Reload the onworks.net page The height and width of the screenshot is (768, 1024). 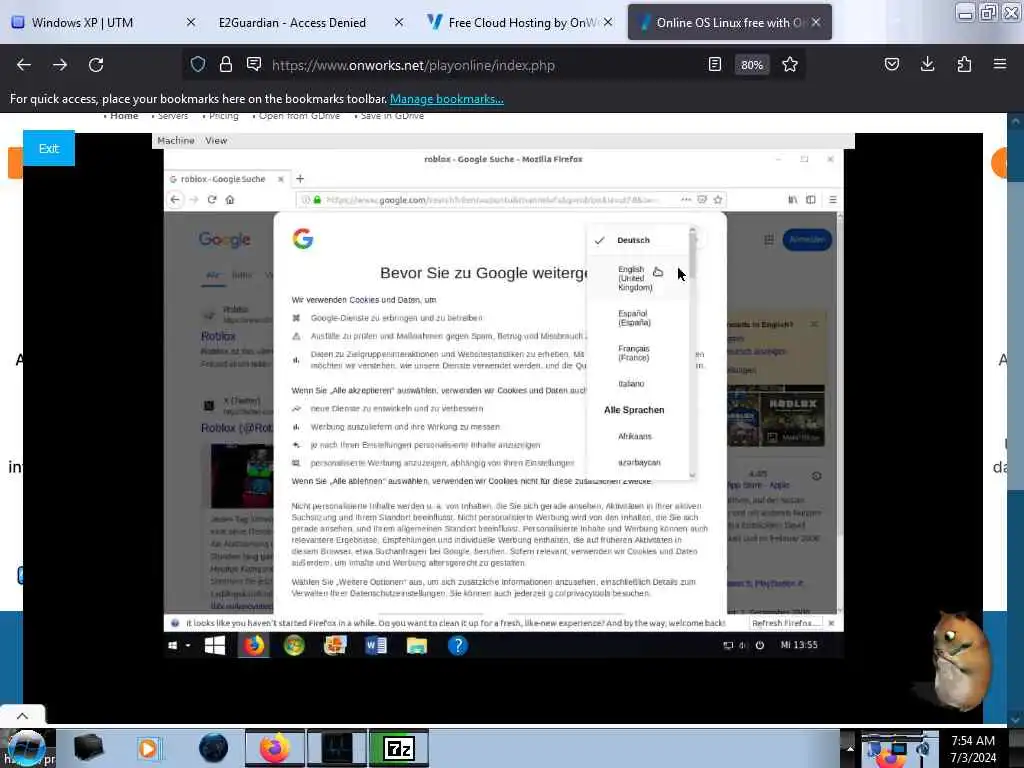click(96, 65)
